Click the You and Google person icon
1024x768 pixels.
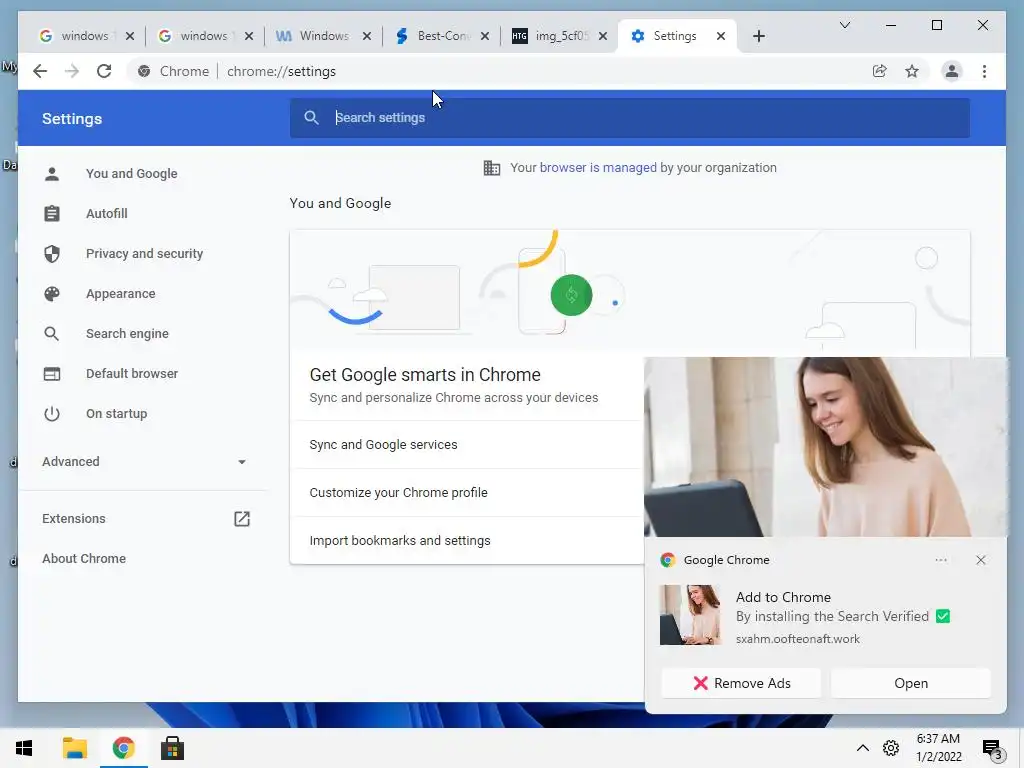52,174
